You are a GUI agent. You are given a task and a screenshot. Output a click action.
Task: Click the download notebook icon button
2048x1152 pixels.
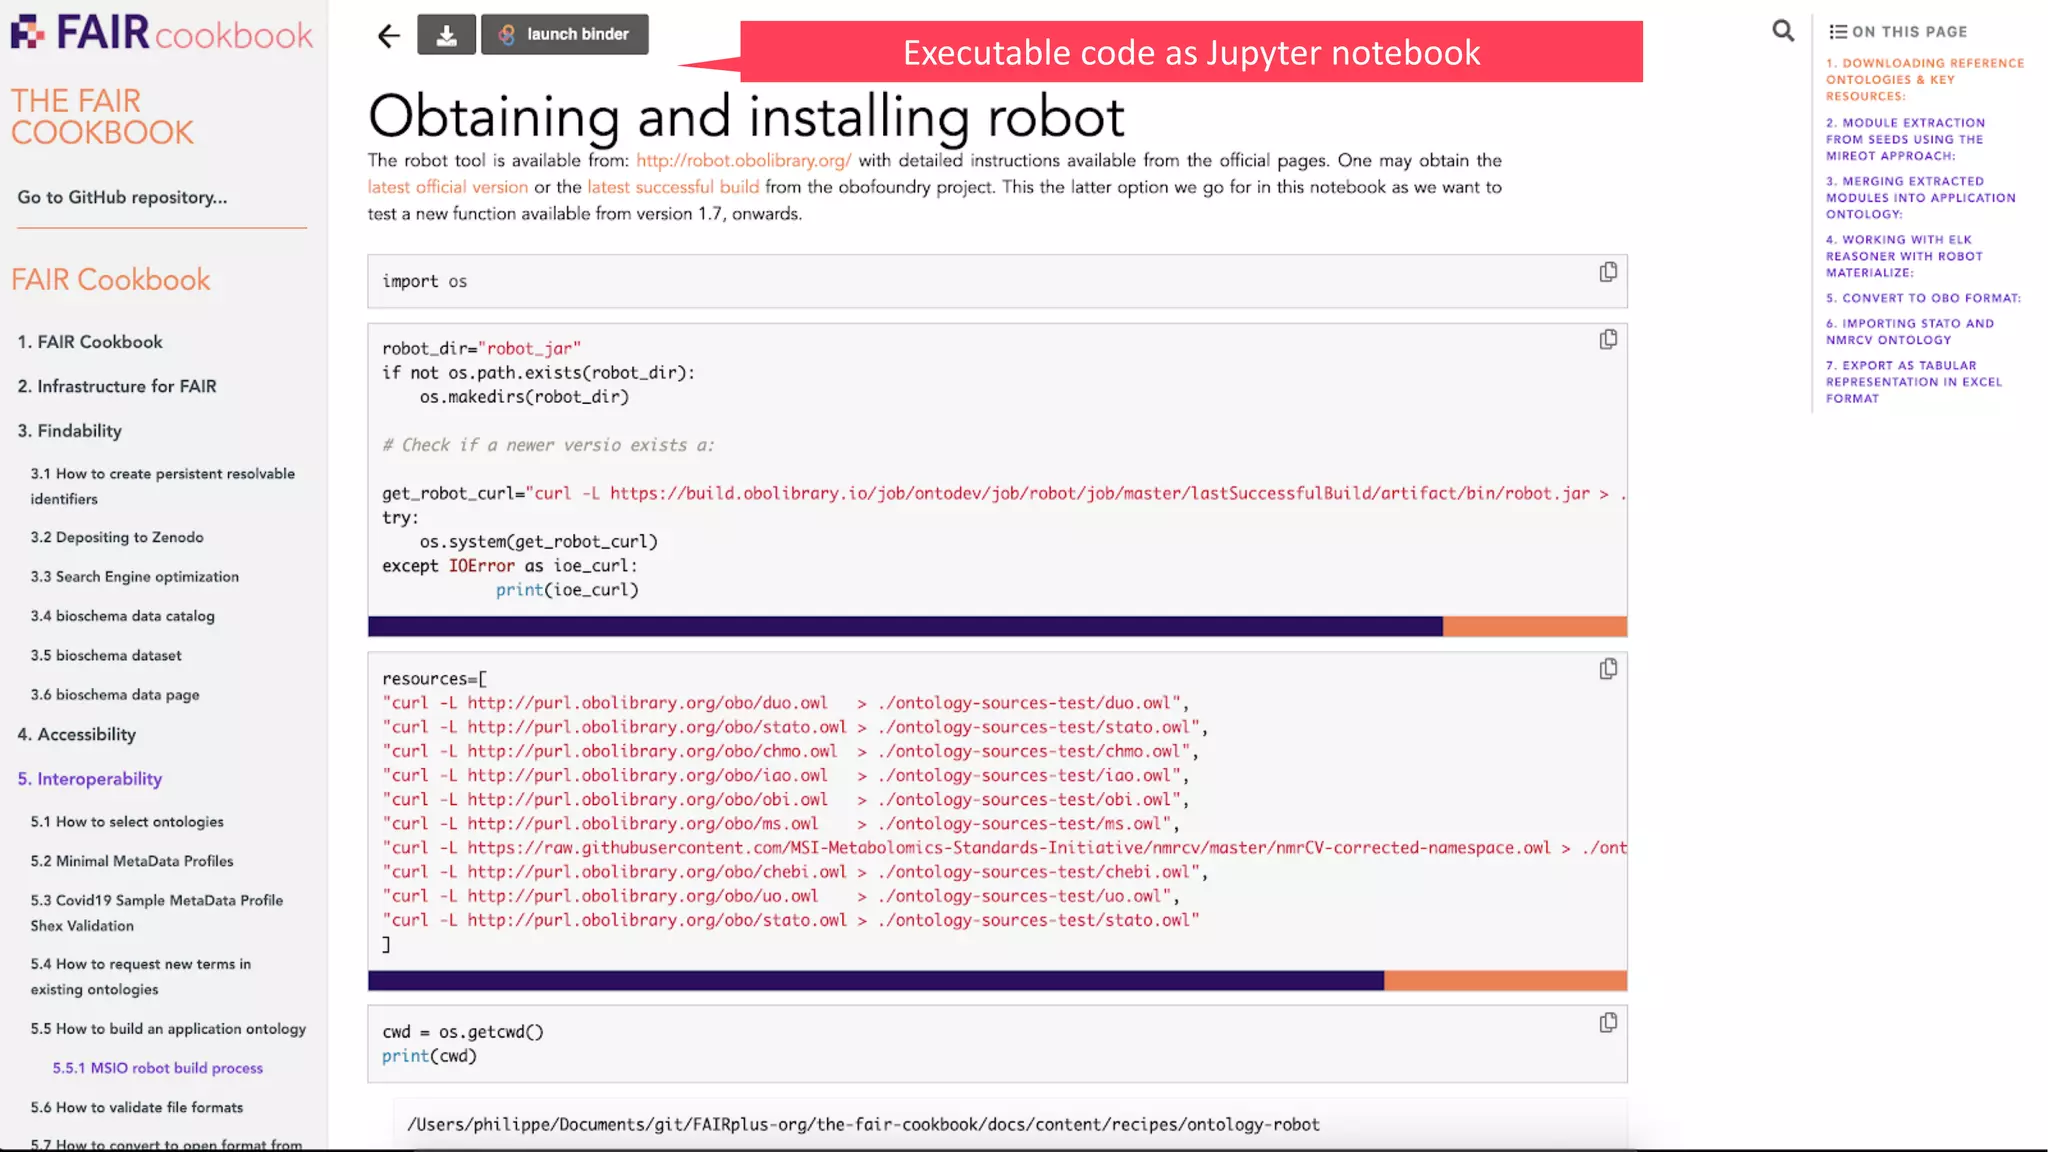(x=446, y=35)
